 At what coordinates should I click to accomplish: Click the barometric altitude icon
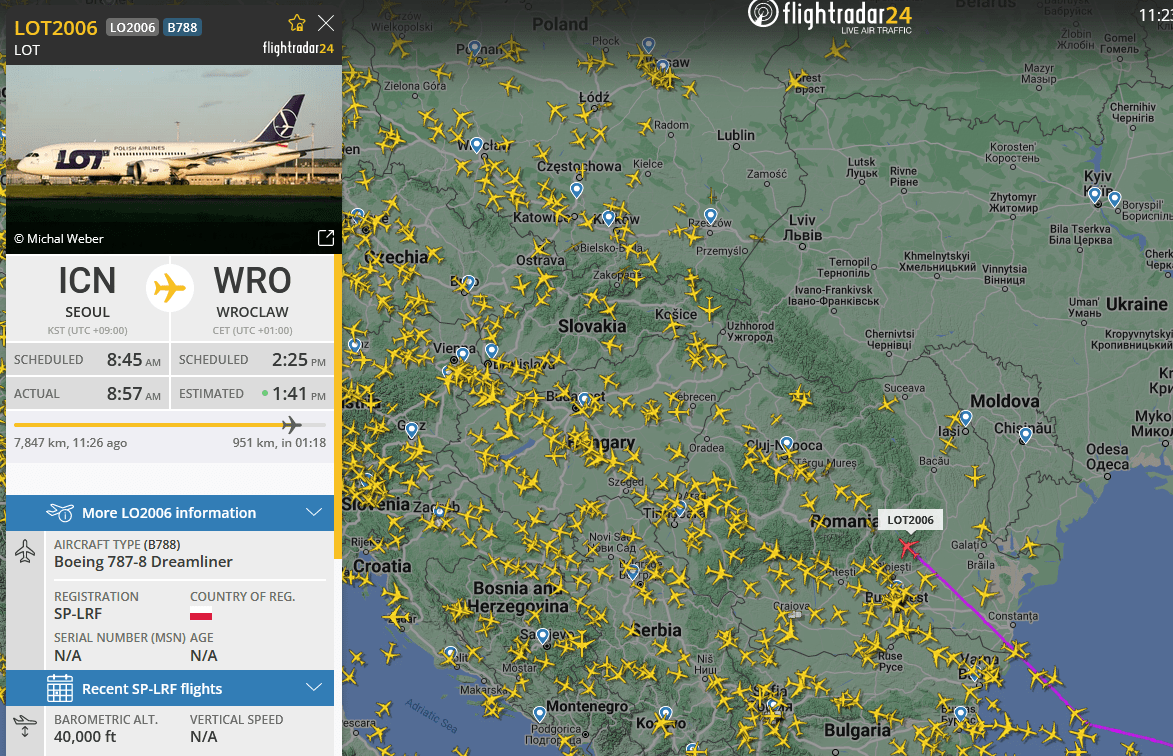25,726
